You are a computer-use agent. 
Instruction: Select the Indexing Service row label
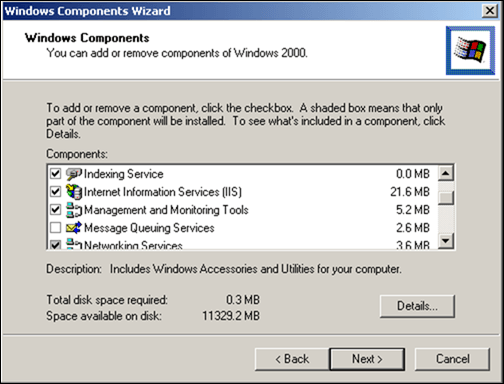(124, 174)
